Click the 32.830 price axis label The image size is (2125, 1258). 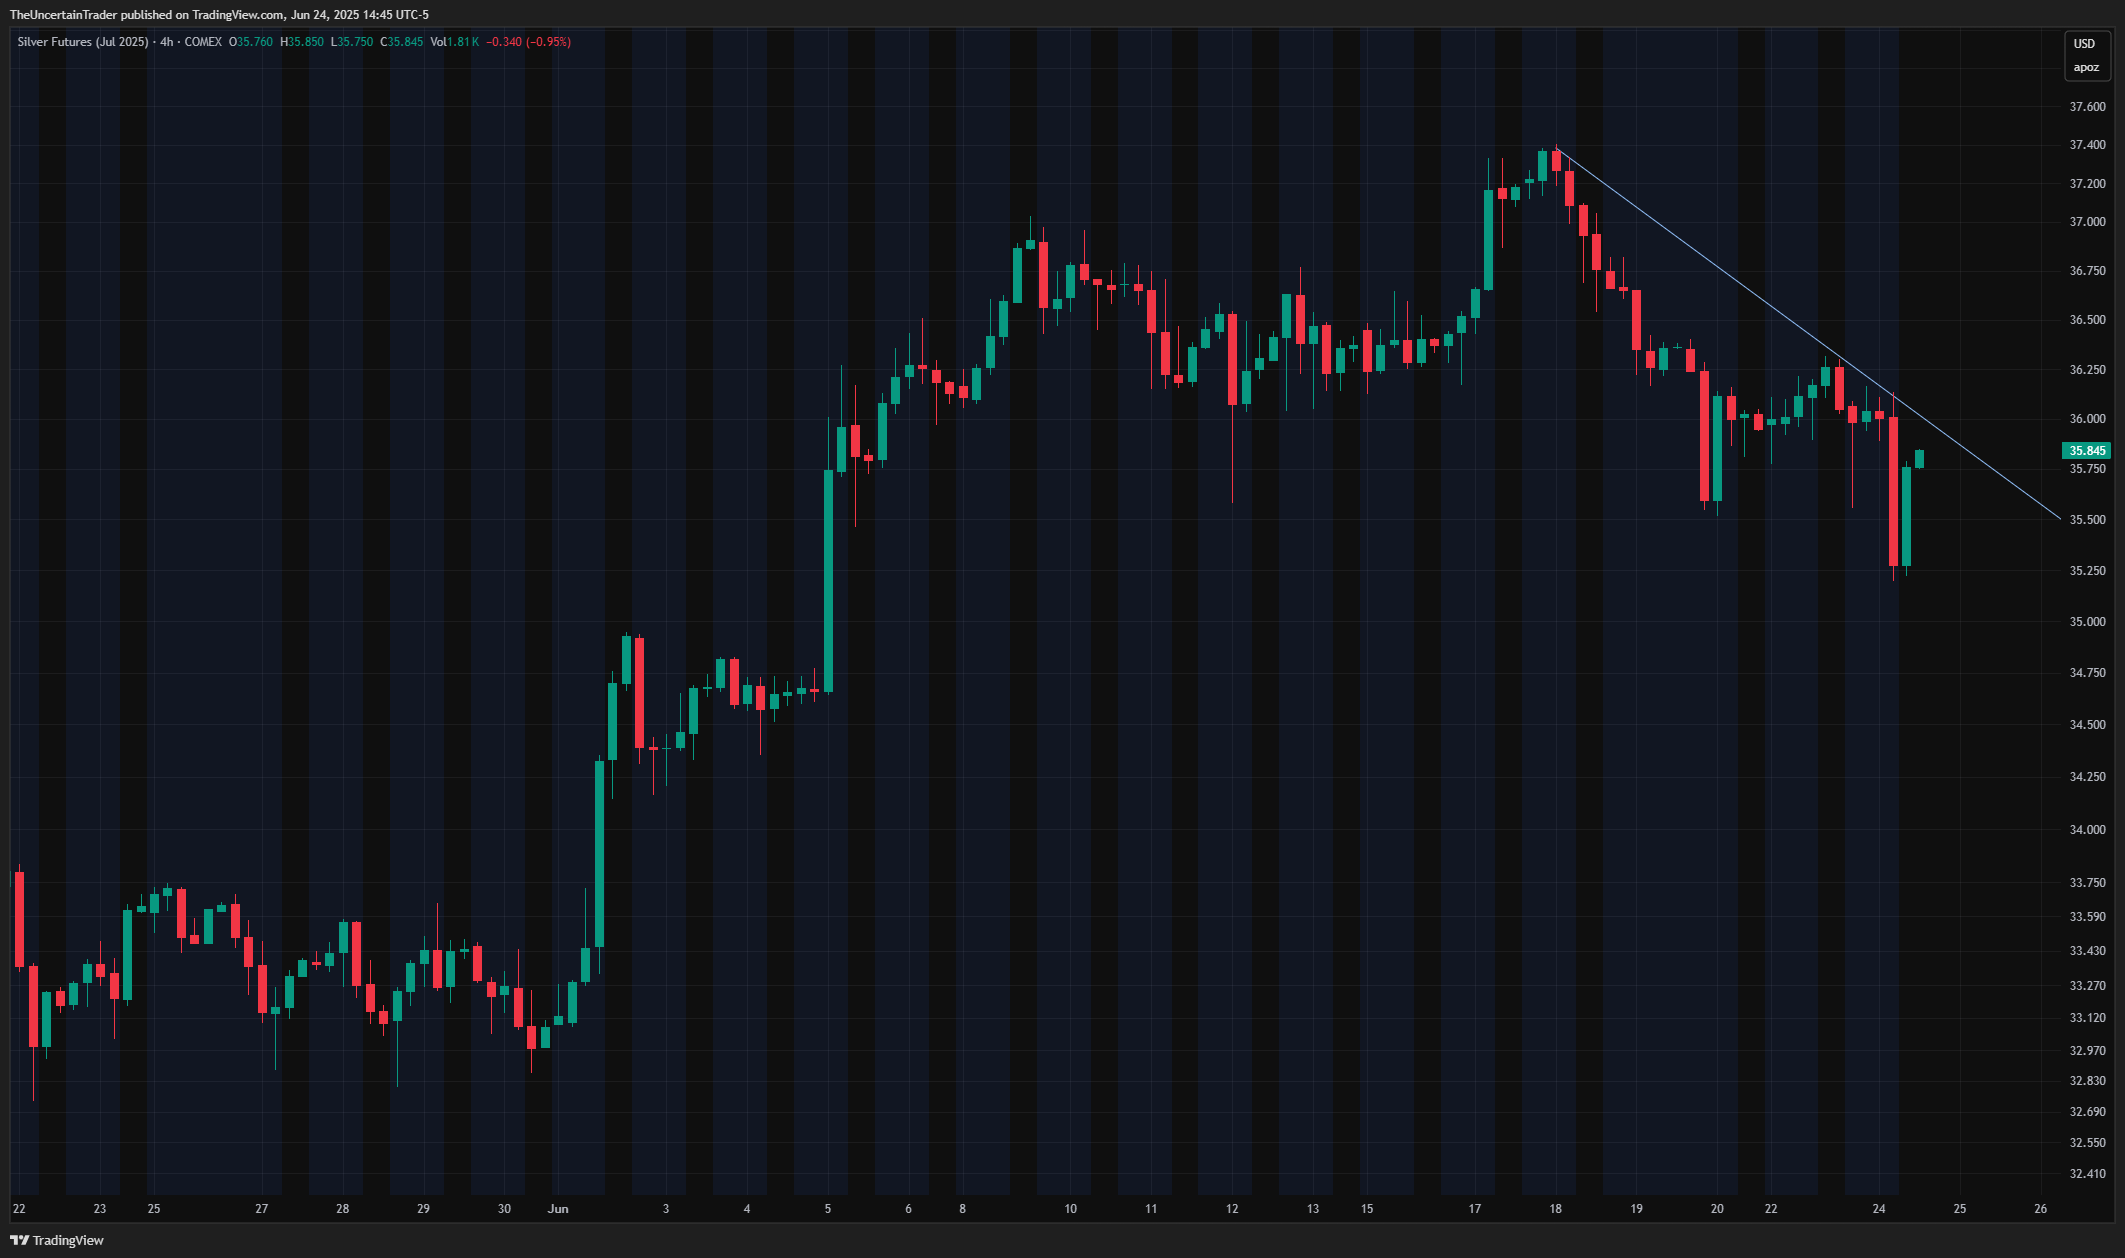tap(2087, 1081)
